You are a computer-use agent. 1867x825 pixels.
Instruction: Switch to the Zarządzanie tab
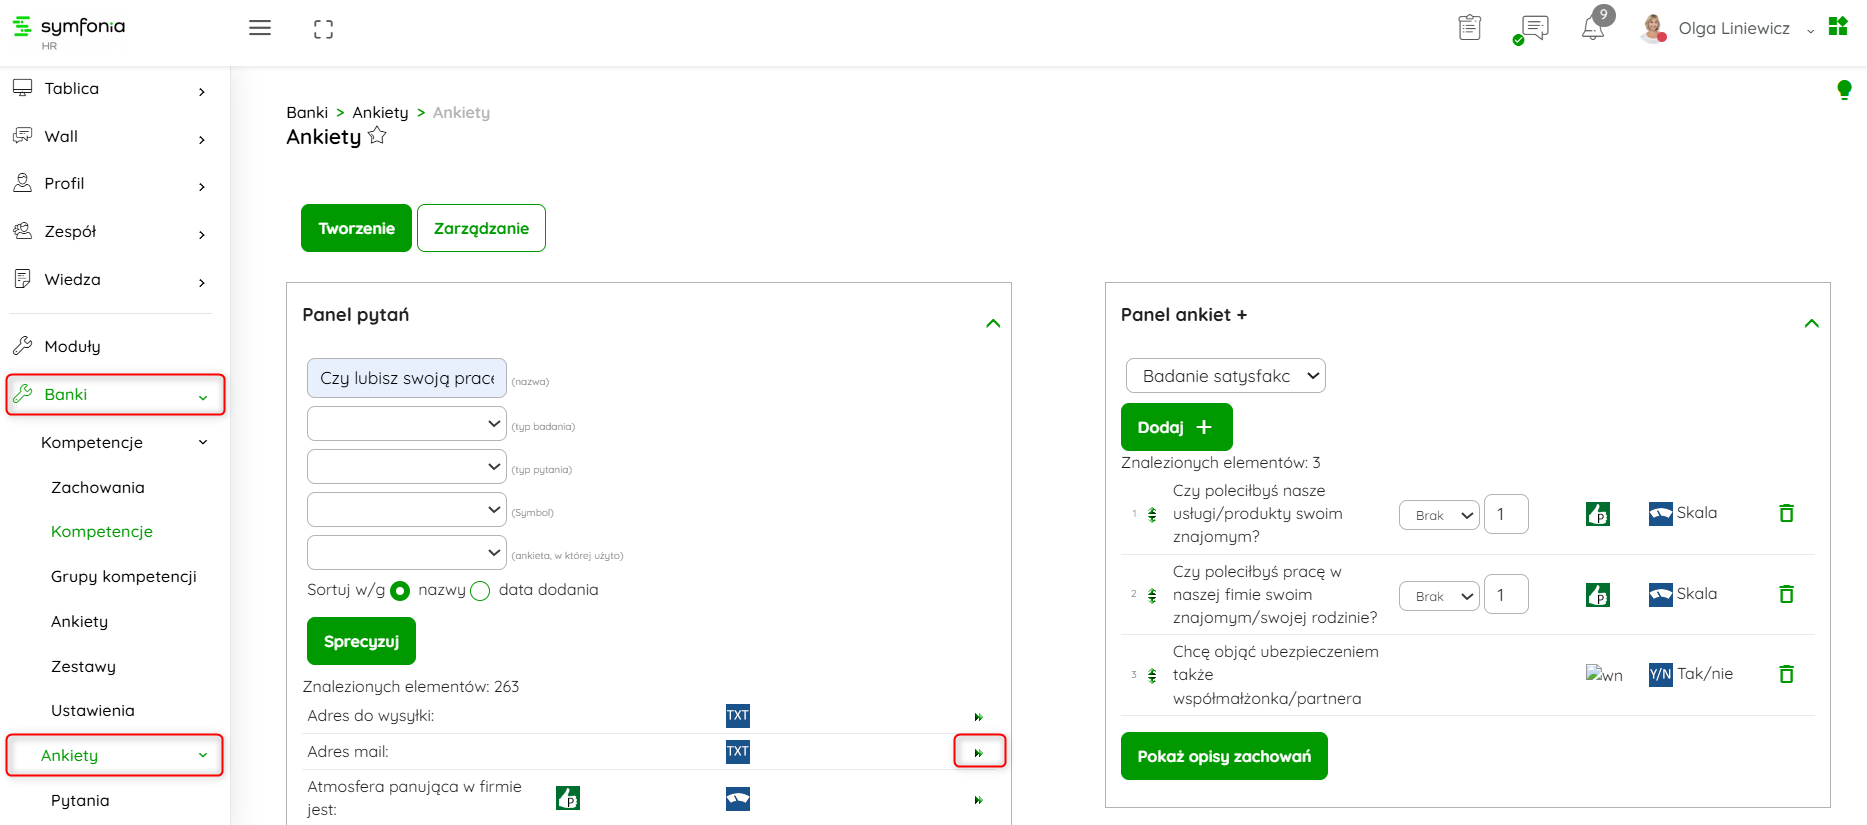(481, 228)
